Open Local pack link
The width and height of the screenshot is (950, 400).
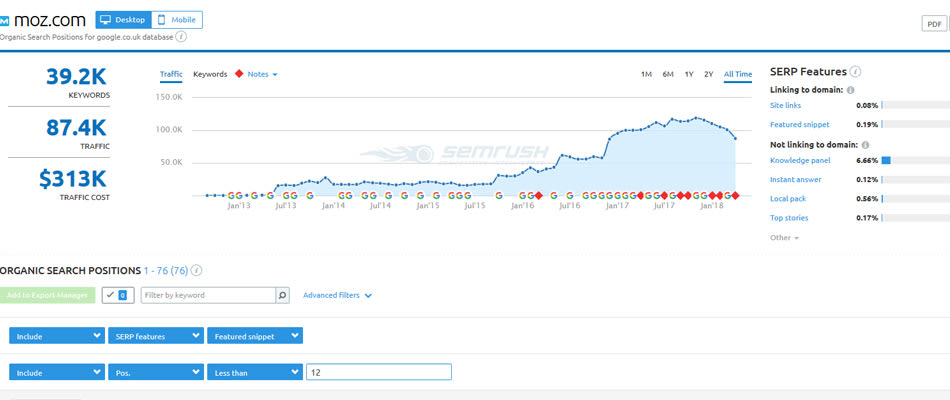pos(788,198)
